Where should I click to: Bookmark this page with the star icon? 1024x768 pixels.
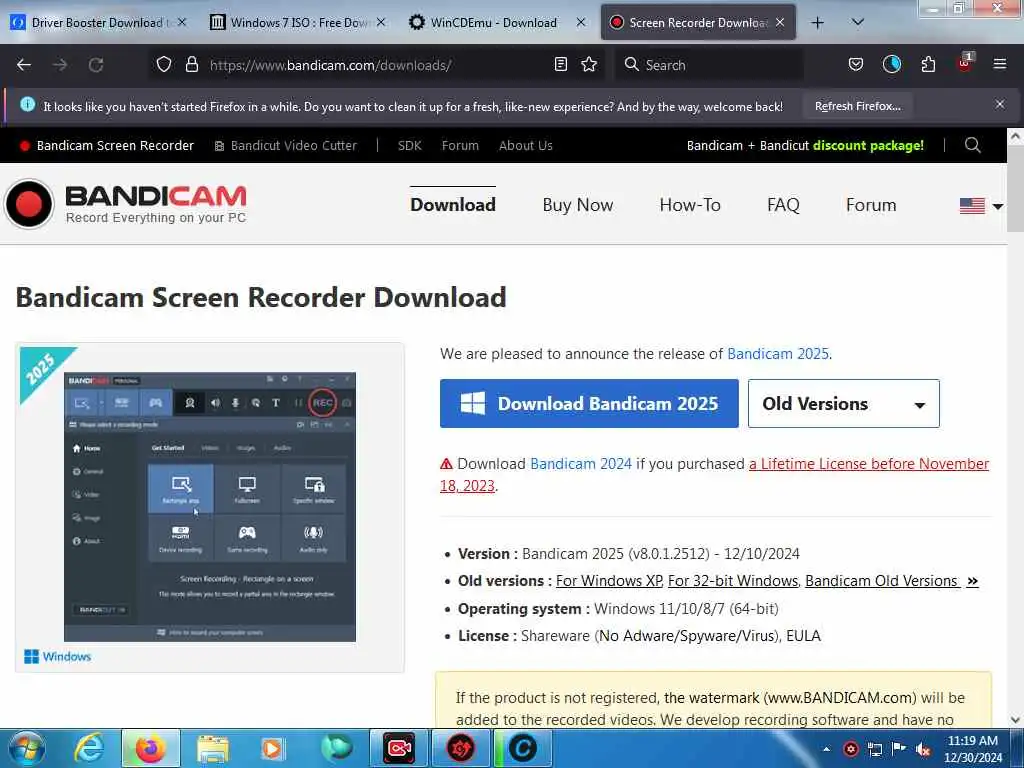589,65
